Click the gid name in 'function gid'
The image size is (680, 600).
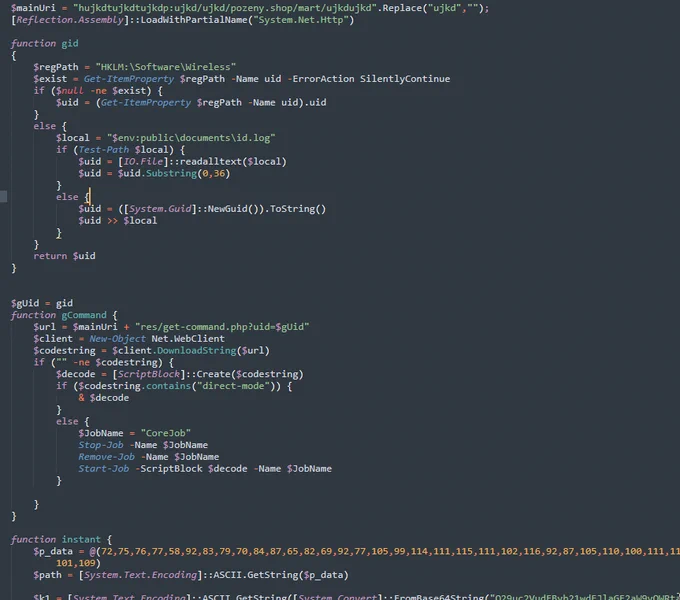point(70,43)
